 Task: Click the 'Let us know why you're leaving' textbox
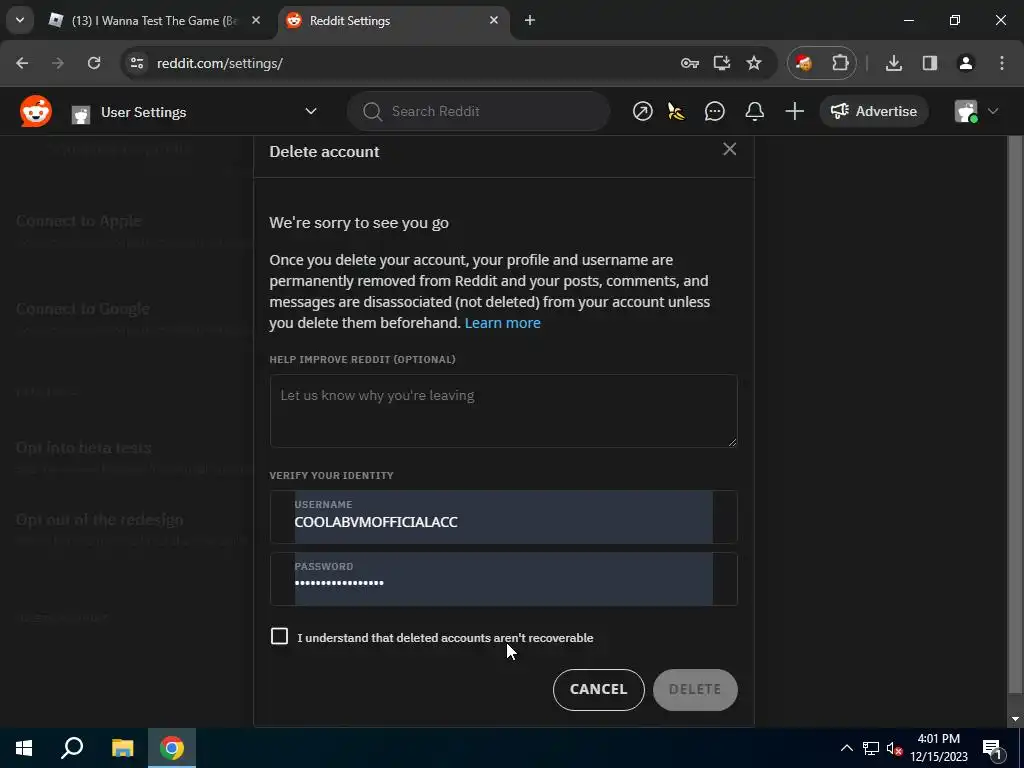pos(504,411)
